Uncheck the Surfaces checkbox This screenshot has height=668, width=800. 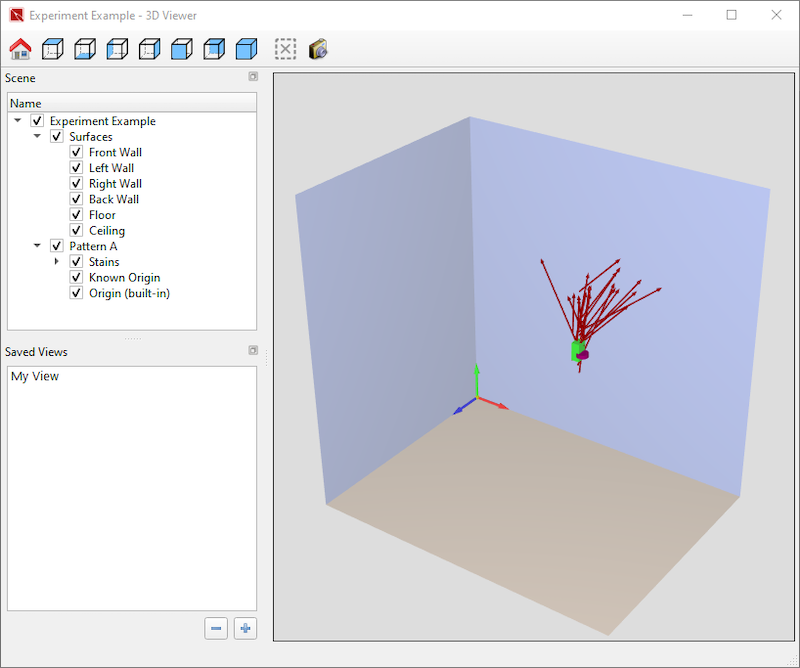[57, 137]
